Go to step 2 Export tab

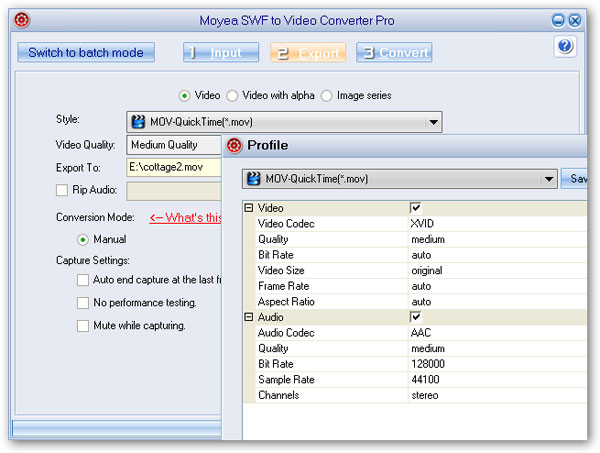(x=308, y=52)
